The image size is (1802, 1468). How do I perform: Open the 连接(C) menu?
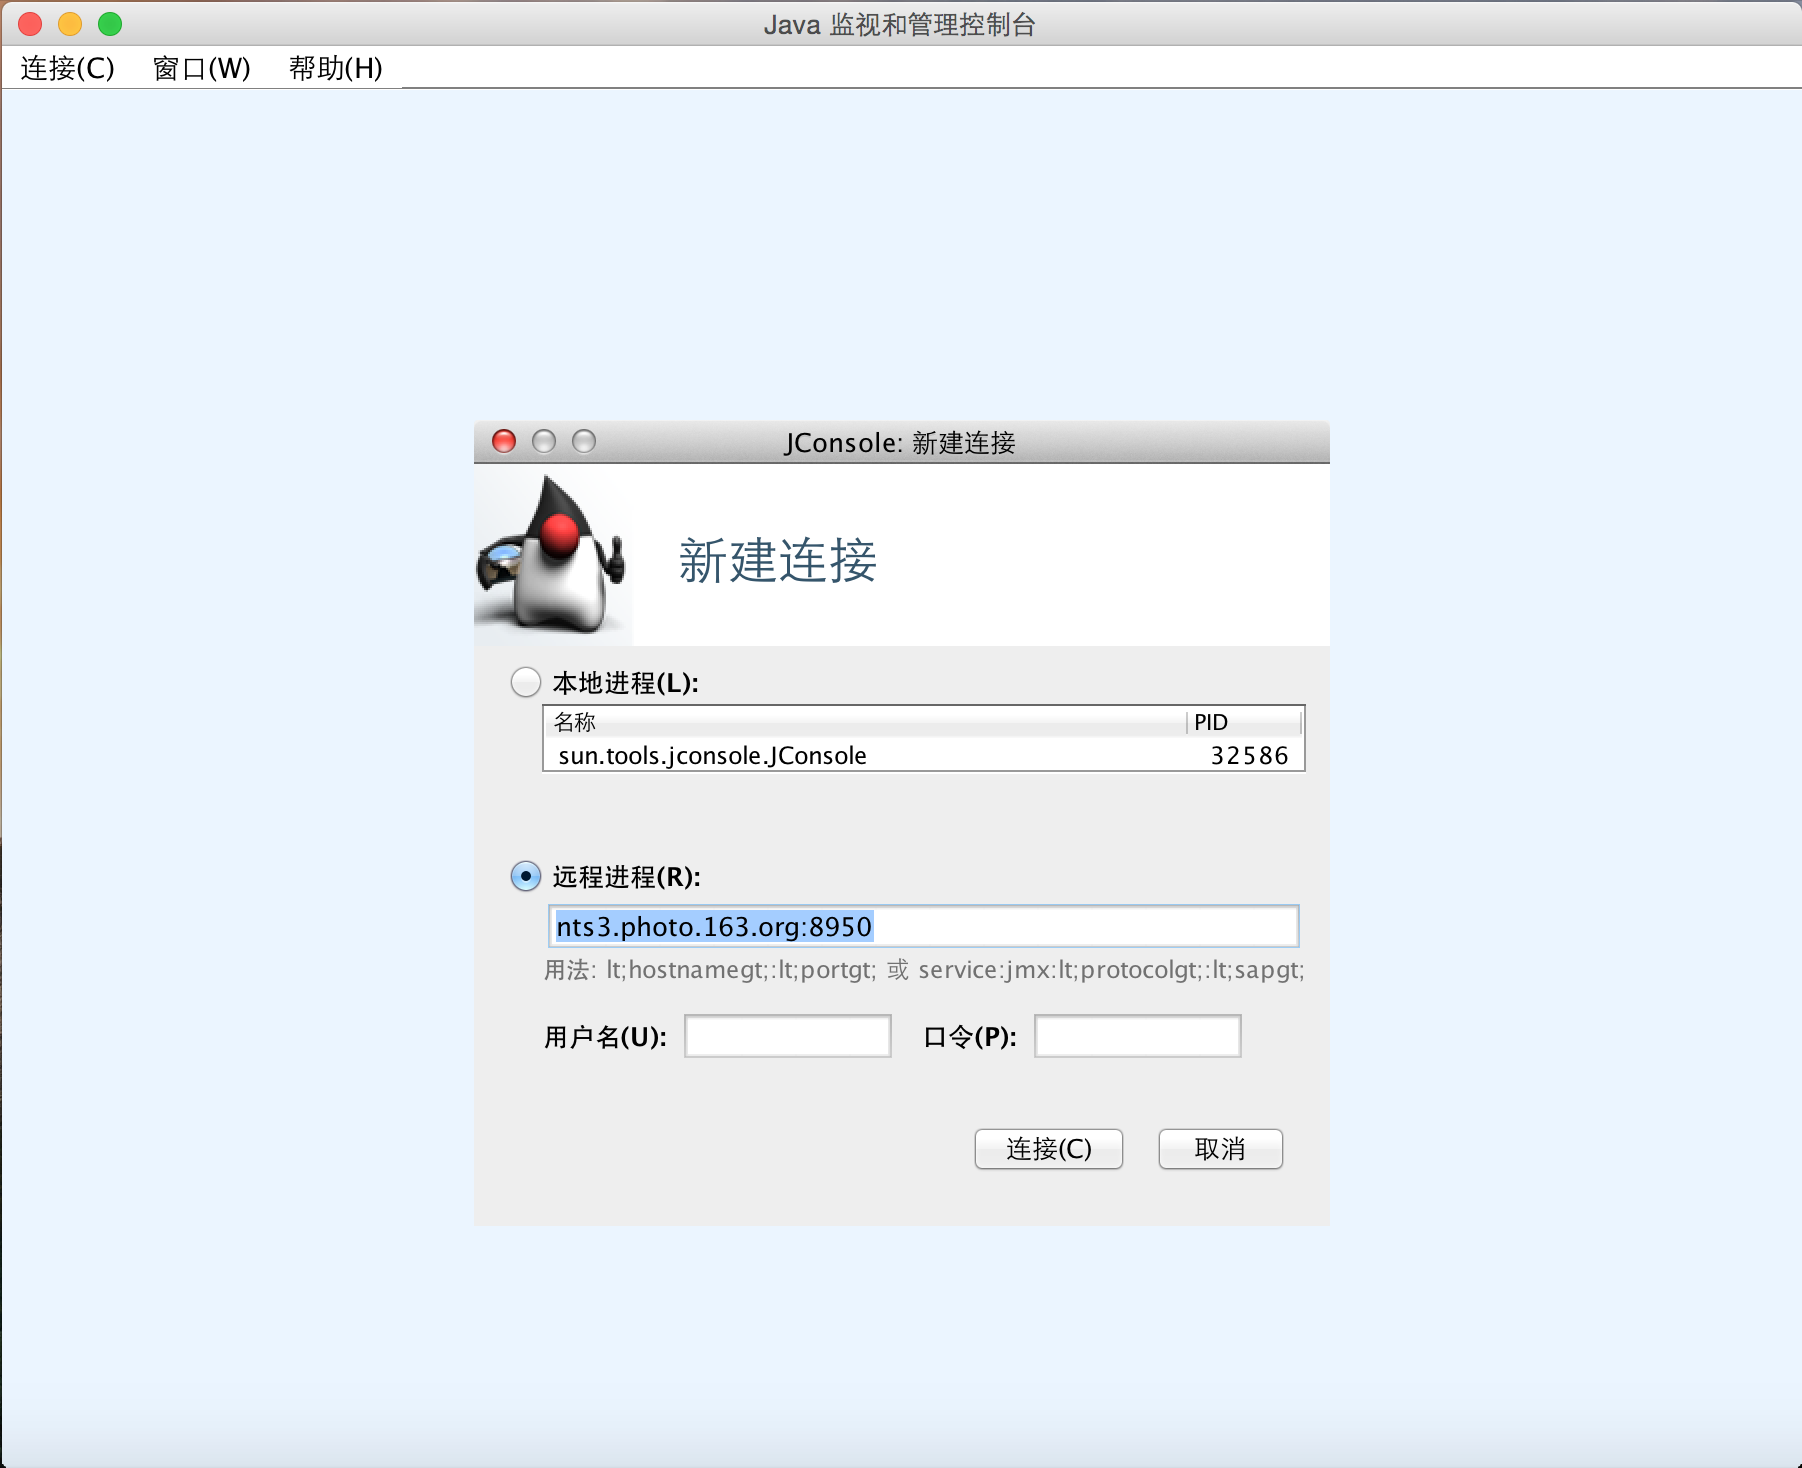click(x=67, y=68)
